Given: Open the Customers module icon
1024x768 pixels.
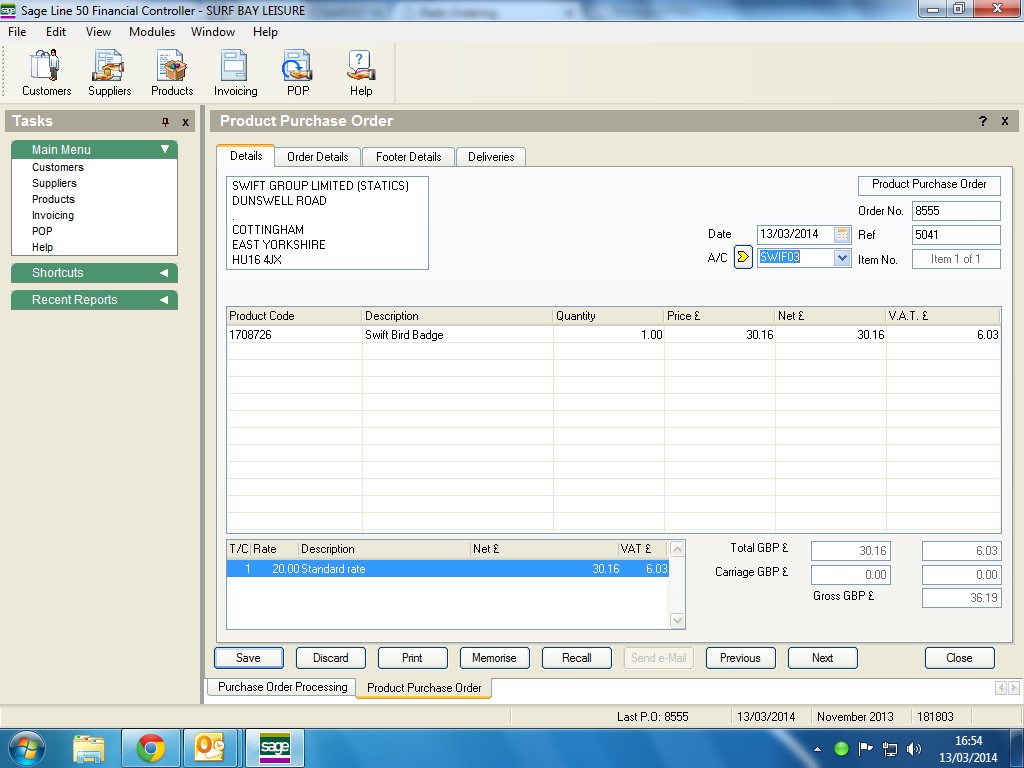Looking at the screenshot, I should pyautogui.click(x=46, y=73).
